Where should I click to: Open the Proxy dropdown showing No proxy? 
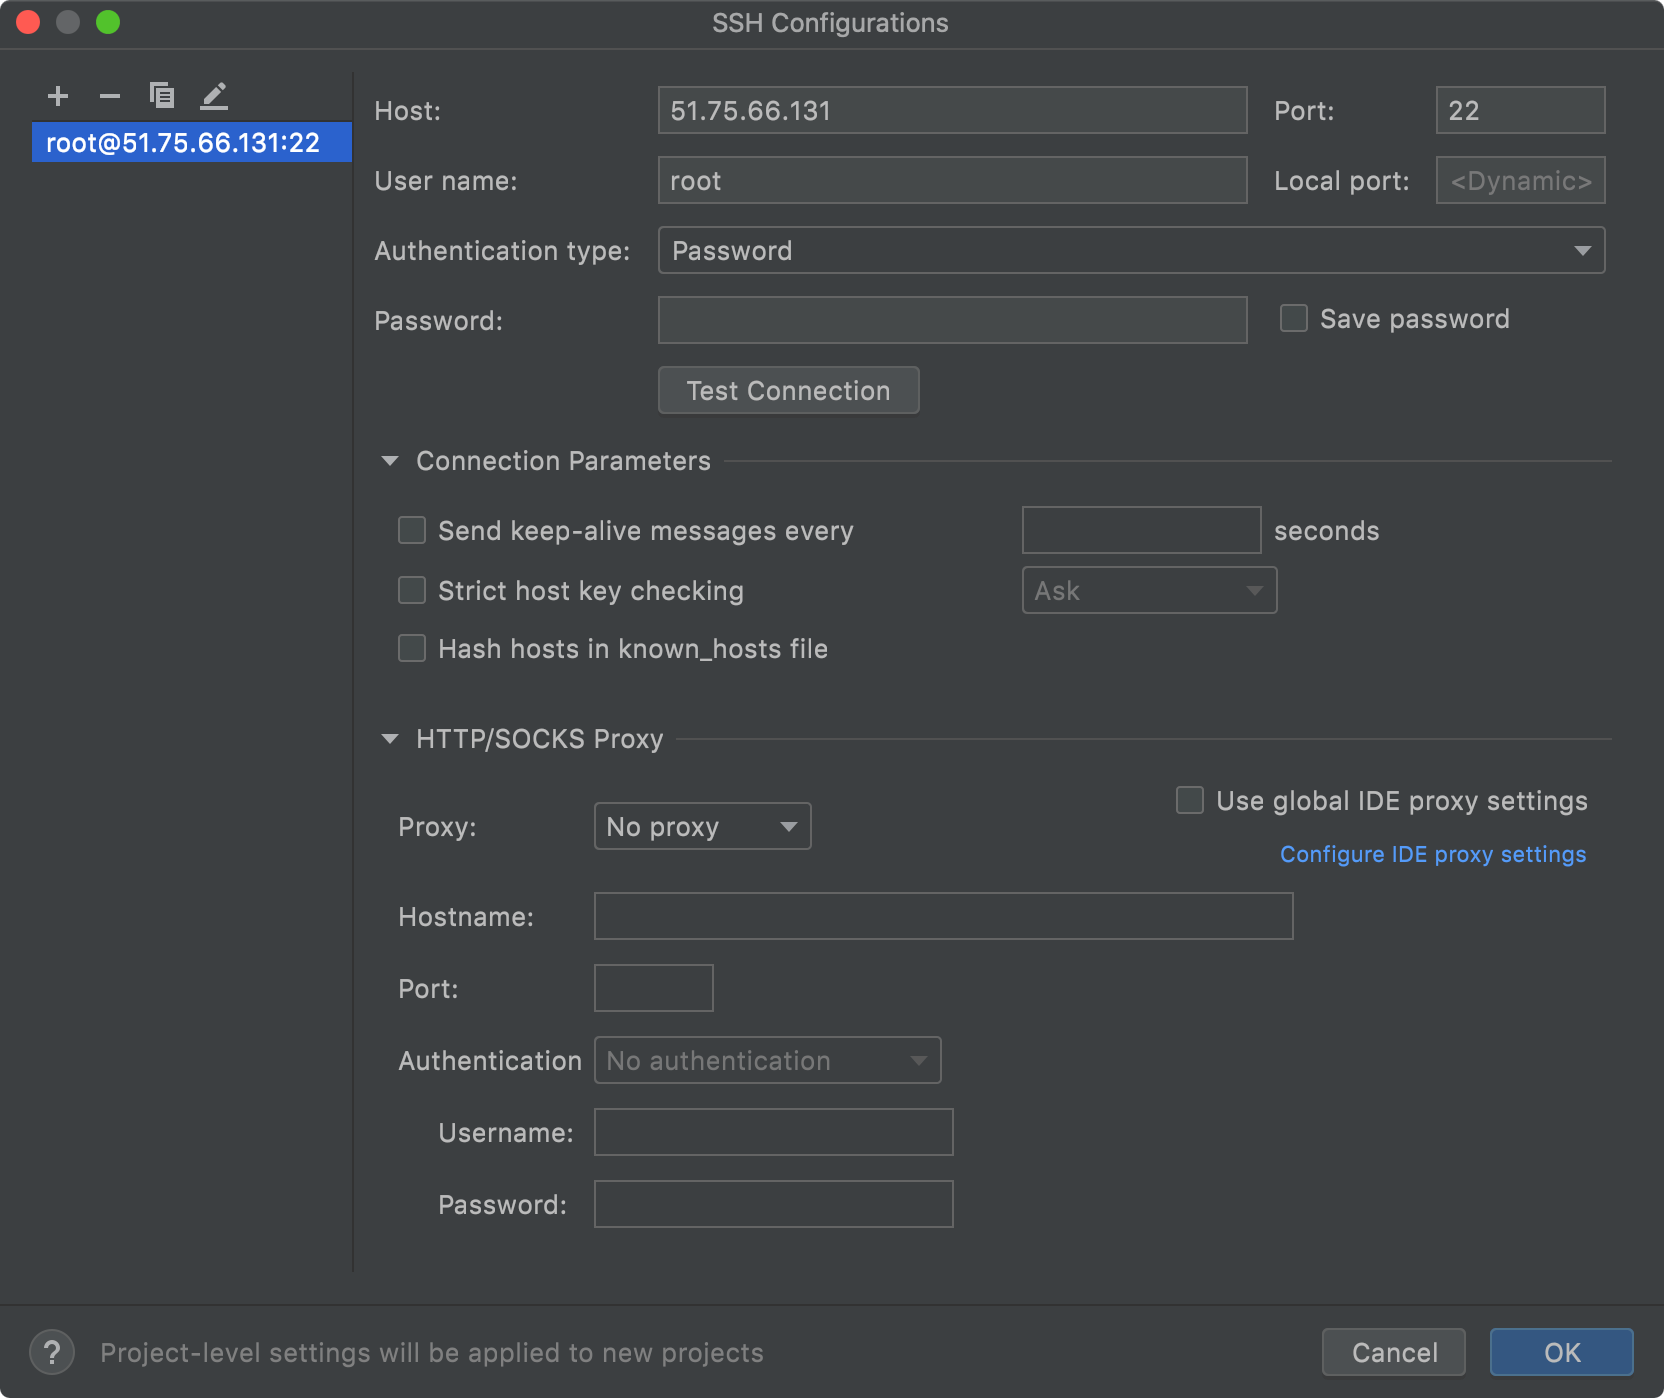(701, 826)
